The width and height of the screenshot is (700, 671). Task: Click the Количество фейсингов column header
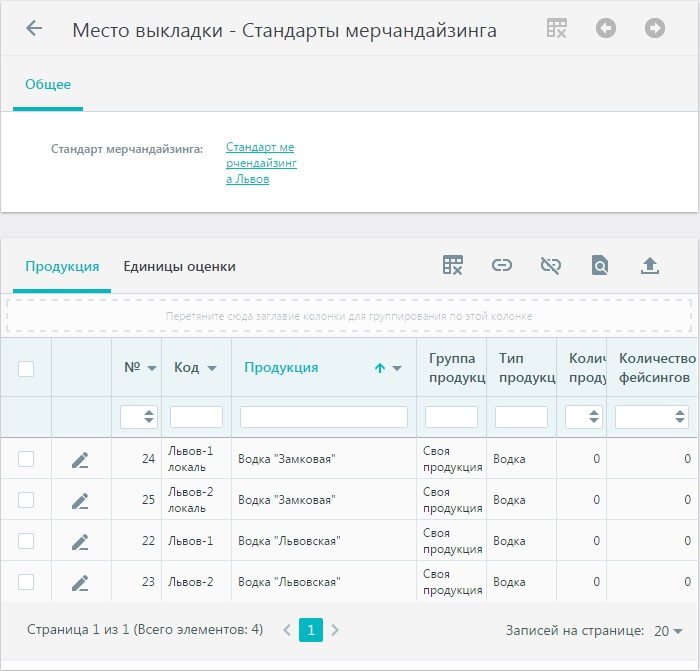pyautogui.click(x=652, y=368)
